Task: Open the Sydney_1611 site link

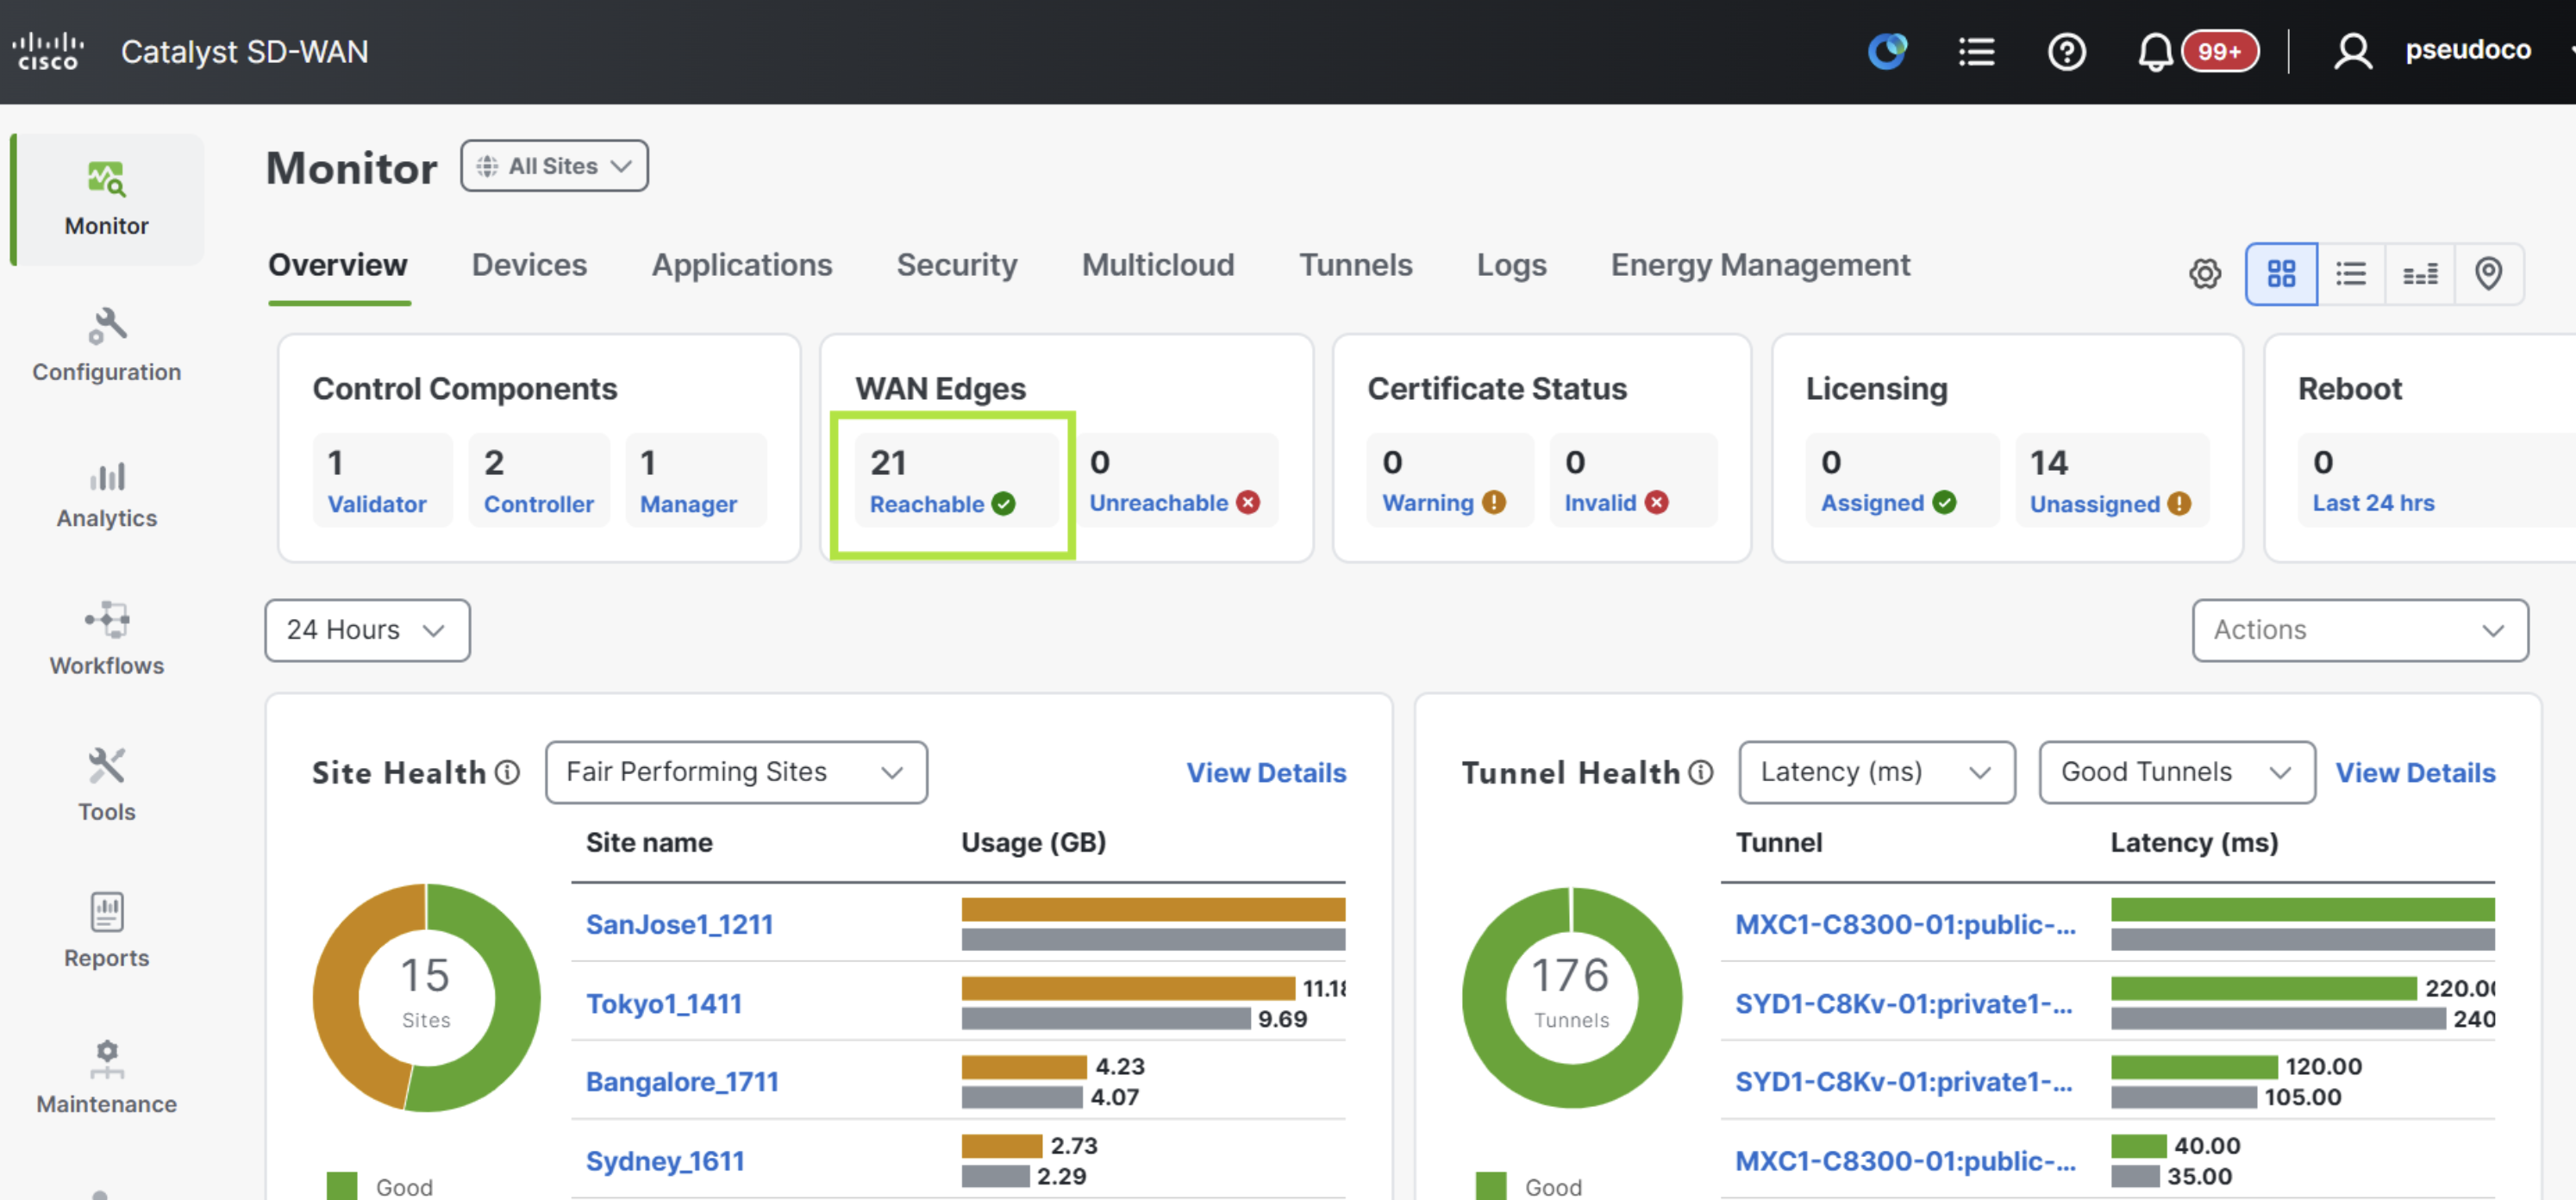Action: (x=665, y=1160)
